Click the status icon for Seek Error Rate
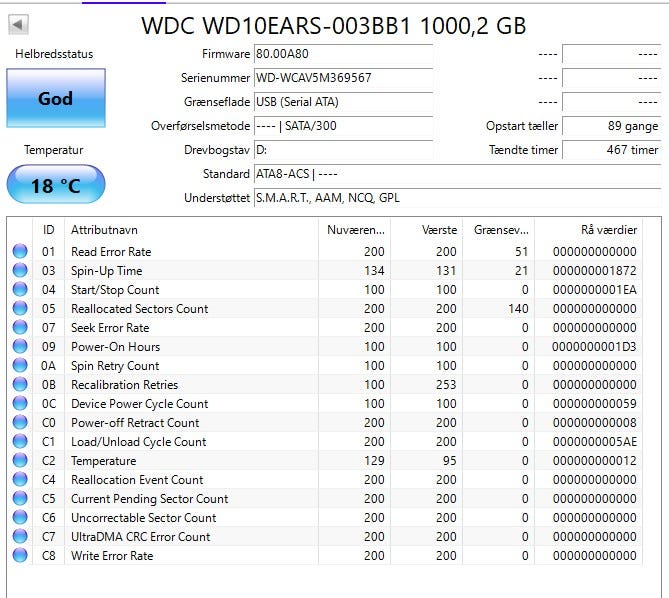The image size is (669, 598). pos(20,327)
